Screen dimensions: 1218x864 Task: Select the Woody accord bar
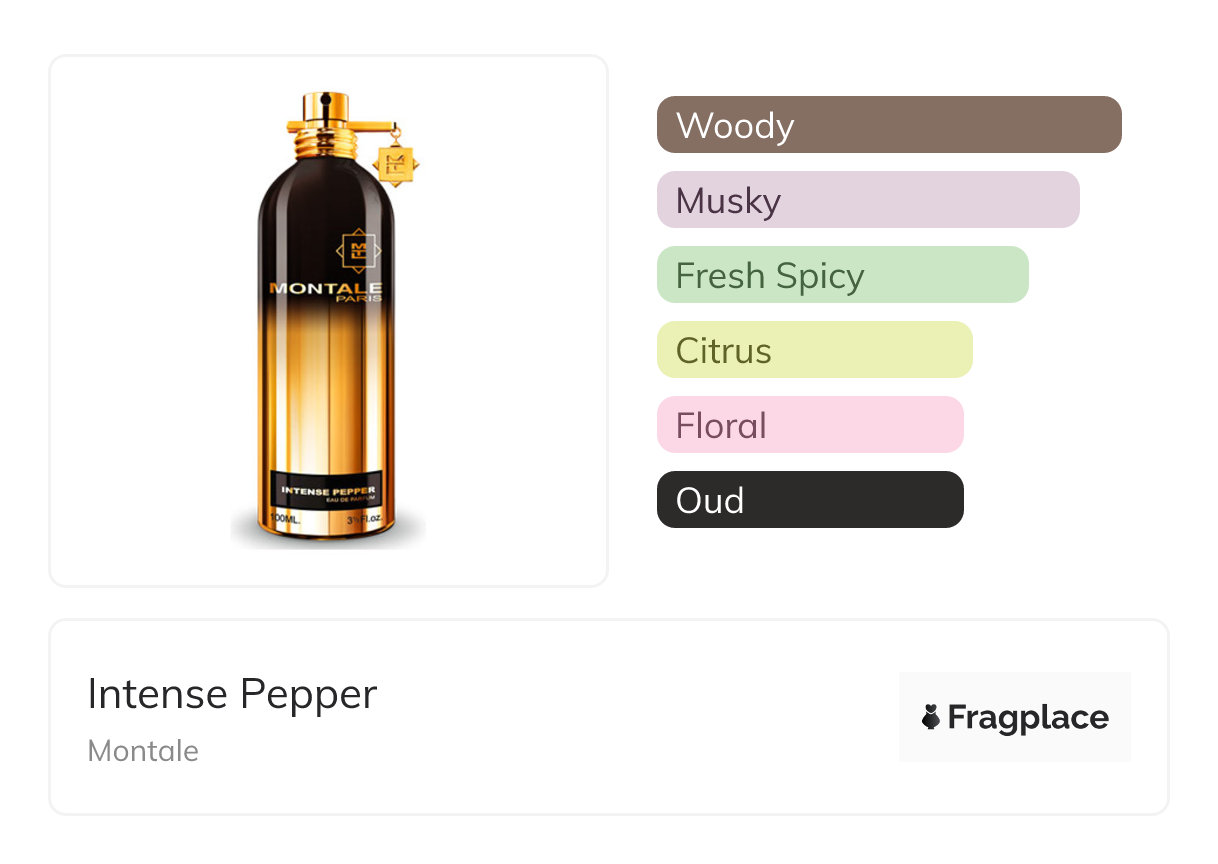[x=888, y=125]
